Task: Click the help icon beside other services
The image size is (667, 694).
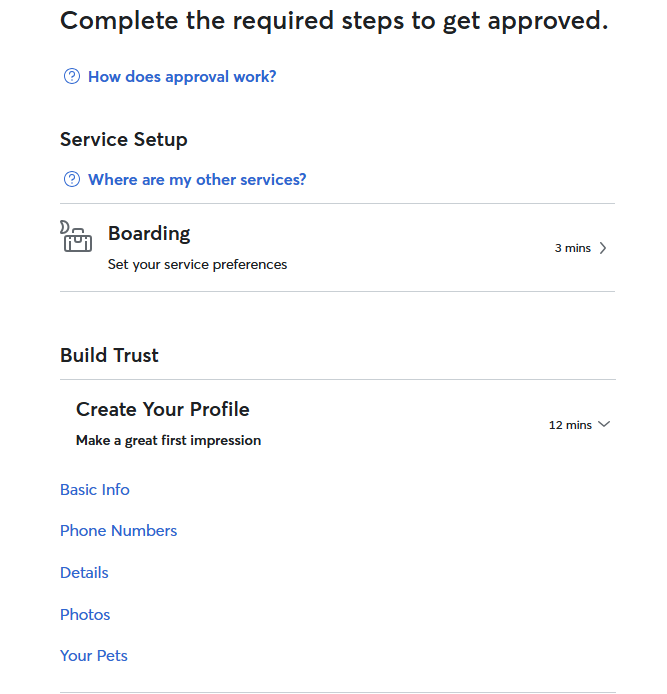Action: [71, 180]
